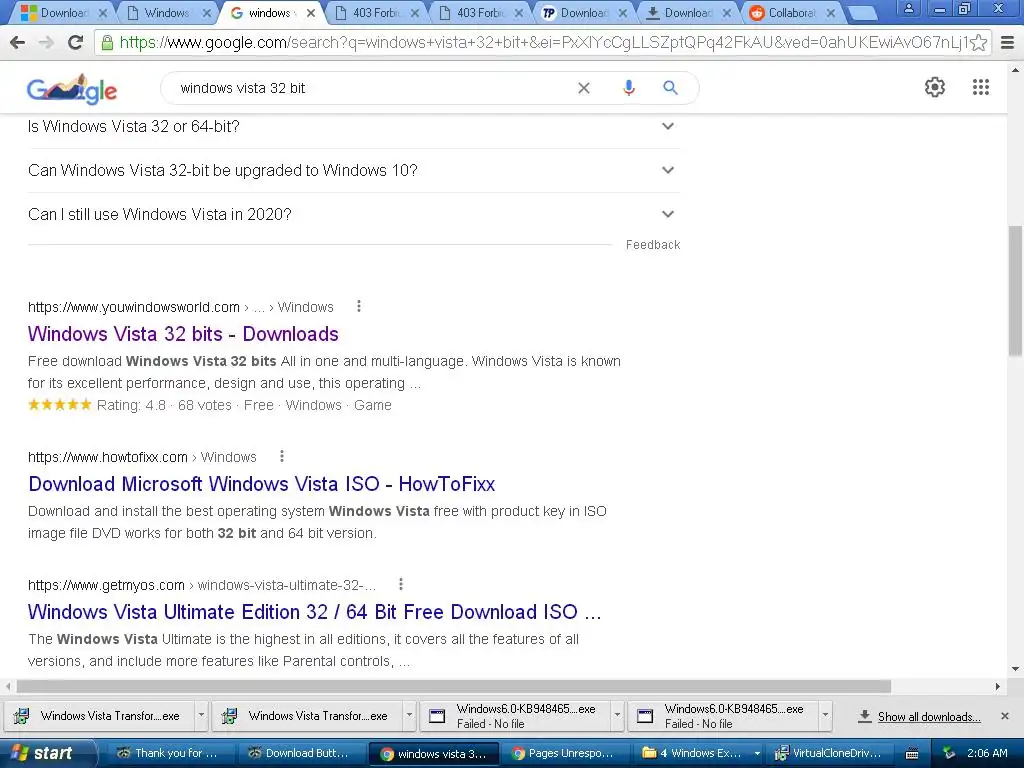Click the Feedback link
Screen dimensions: 1024x768
pyautogui.click(x=652, y=244)
